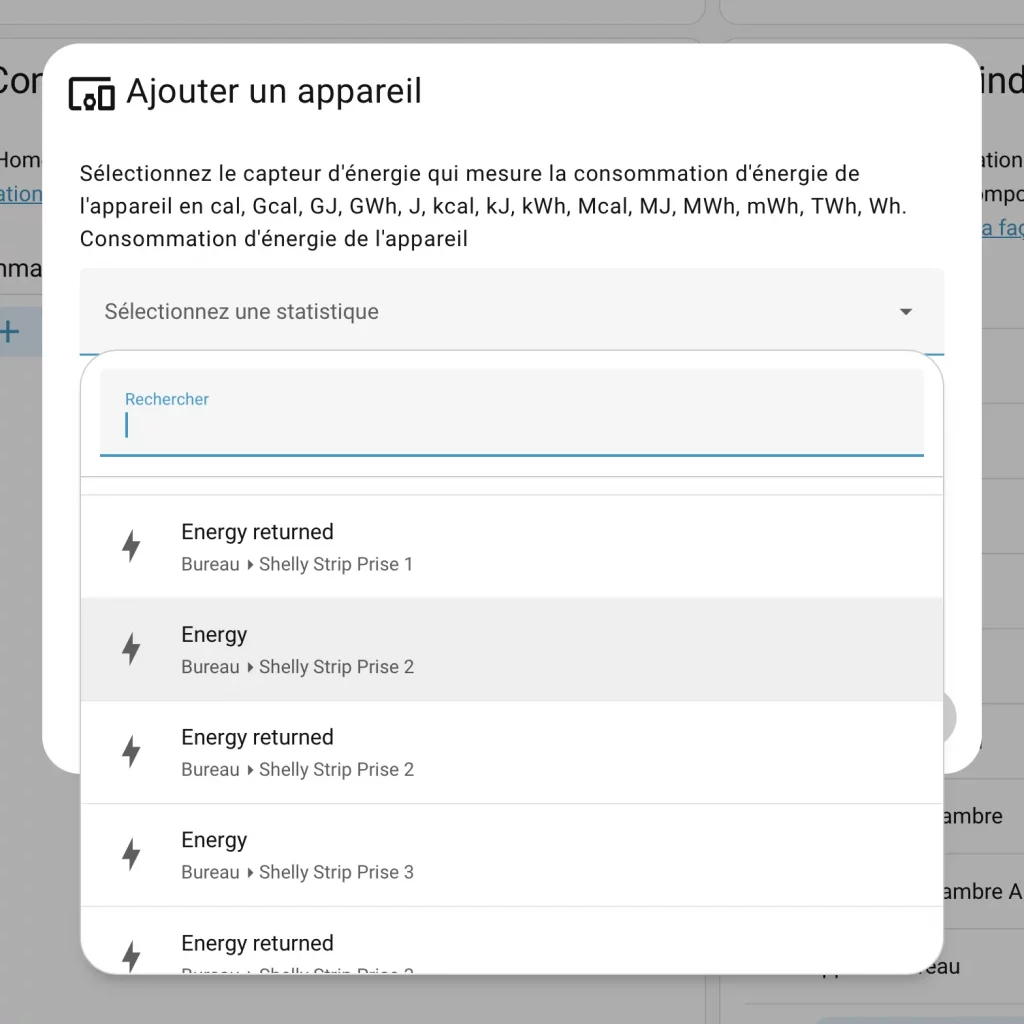Click the blue link at left page edge
Viewport: 1024px width, 1024px height.
click(20, 194)
